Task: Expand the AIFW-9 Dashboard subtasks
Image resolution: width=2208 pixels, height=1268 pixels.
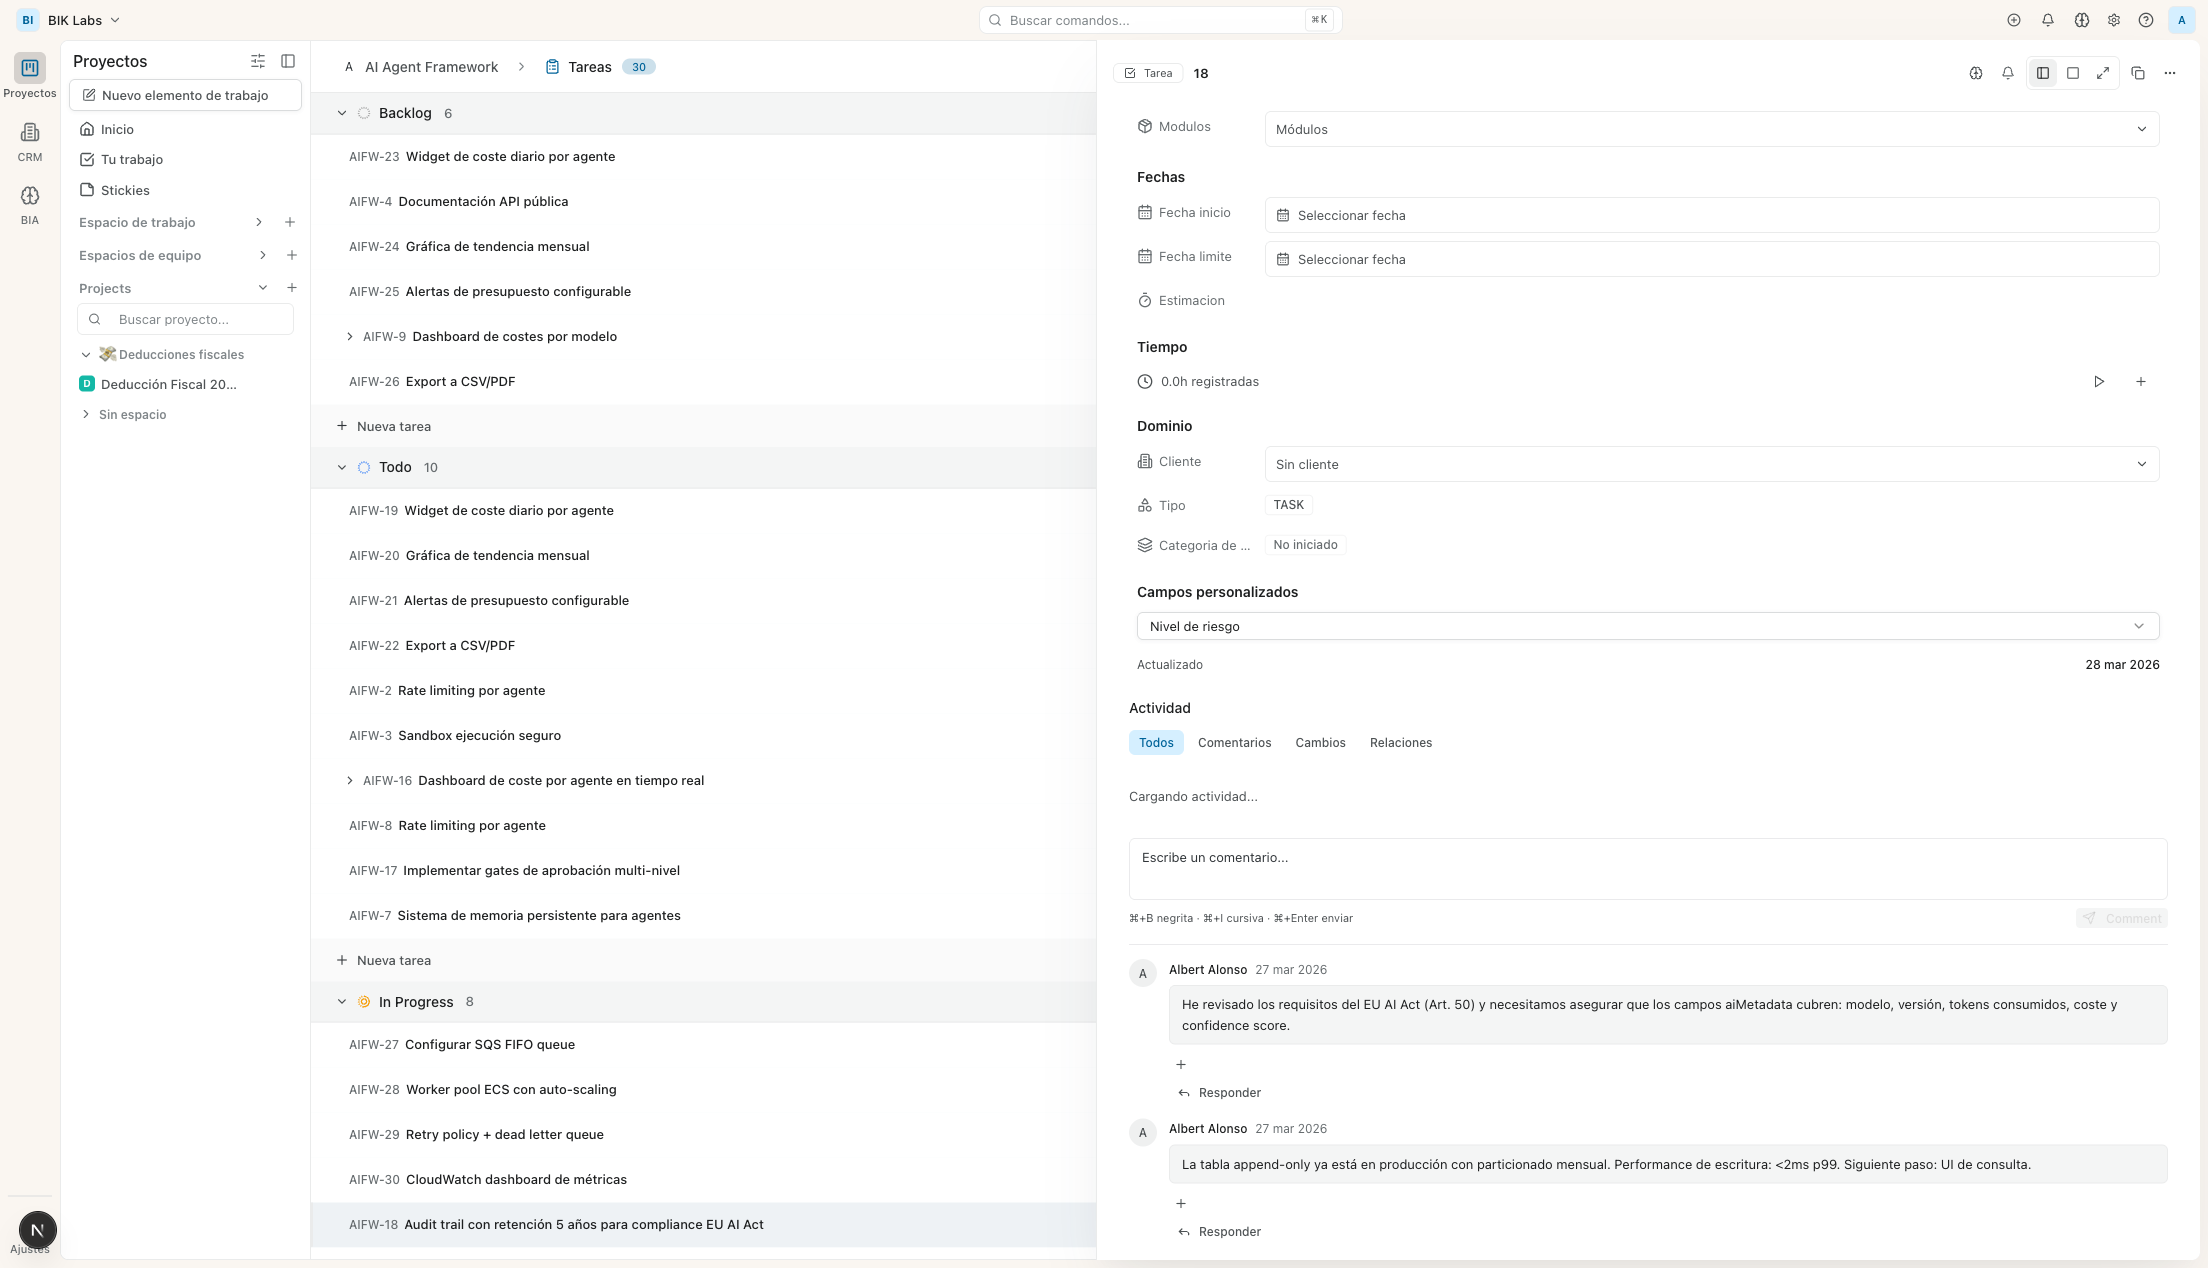Action: 349,337
